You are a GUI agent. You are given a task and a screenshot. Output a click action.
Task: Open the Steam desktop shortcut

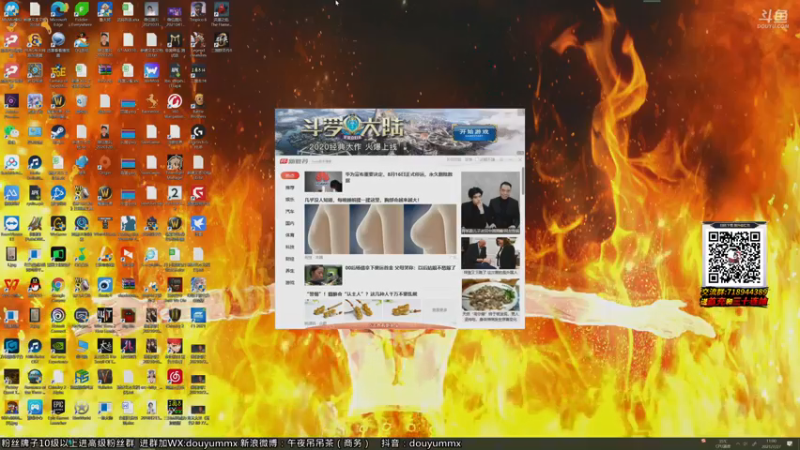click(58, 132)
